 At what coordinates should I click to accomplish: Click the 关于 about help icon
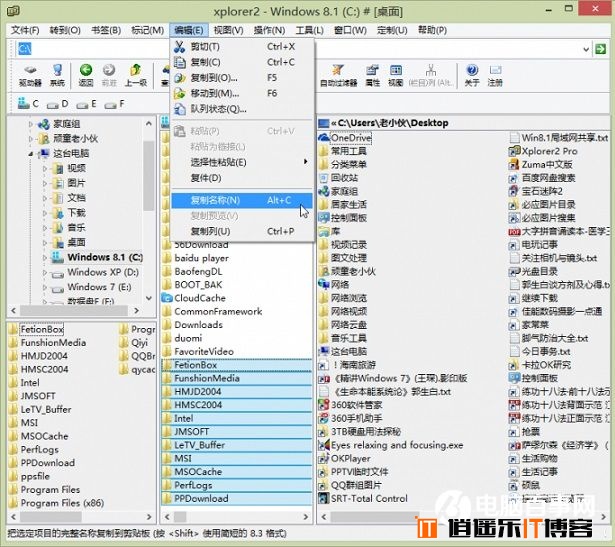(x=472, y=75)
